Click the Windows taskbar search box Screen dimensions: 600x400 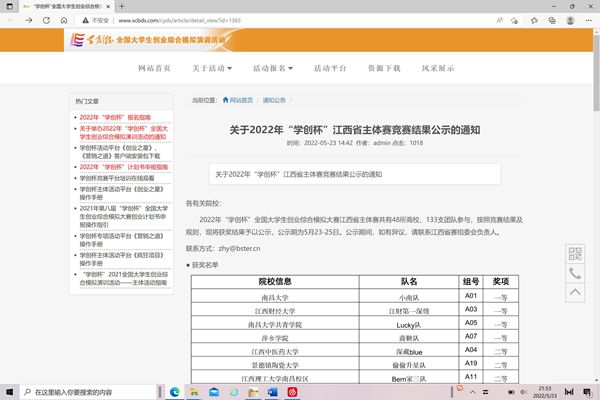coord(89,392)
